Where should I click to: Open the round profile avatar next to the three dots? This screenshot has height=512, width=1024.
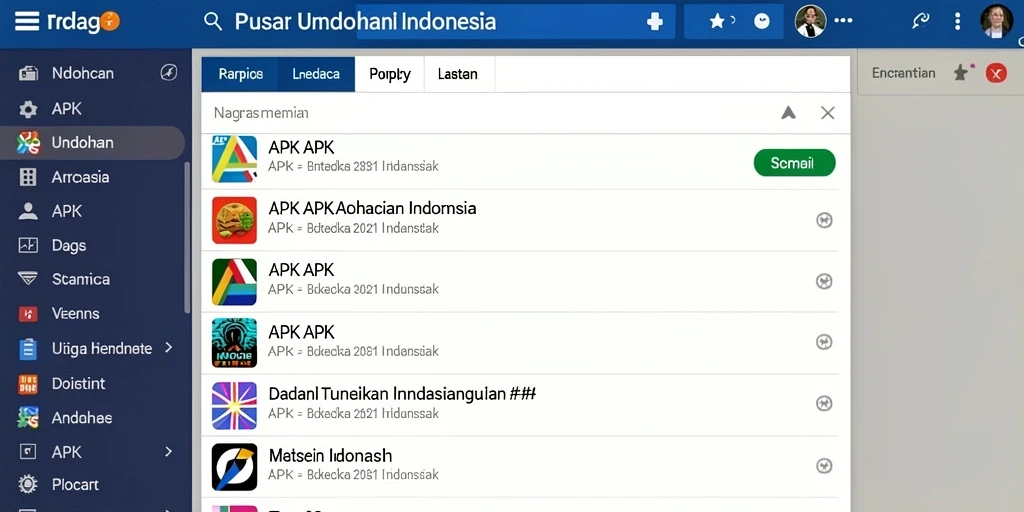pyautogui.click(x=810, y=22)
